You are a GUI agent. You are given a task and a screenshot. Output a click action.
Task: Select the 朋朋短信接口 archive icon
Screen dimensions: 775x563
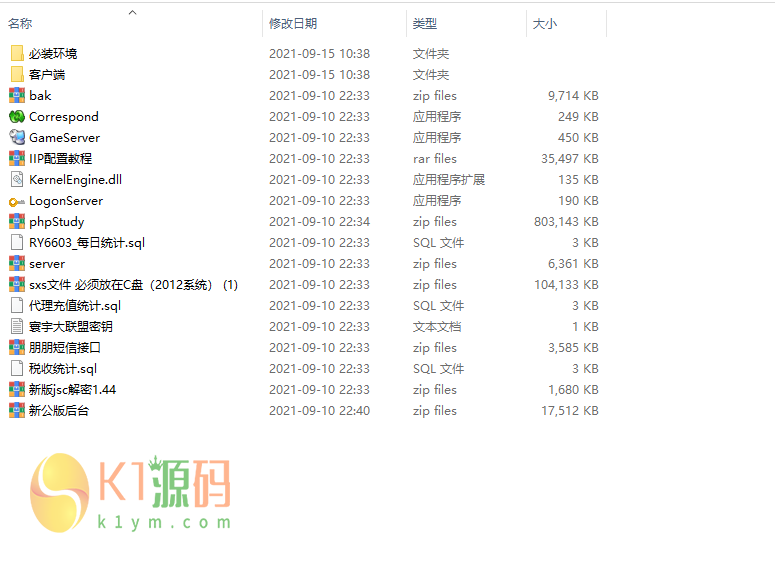click(x=17, y=347)
